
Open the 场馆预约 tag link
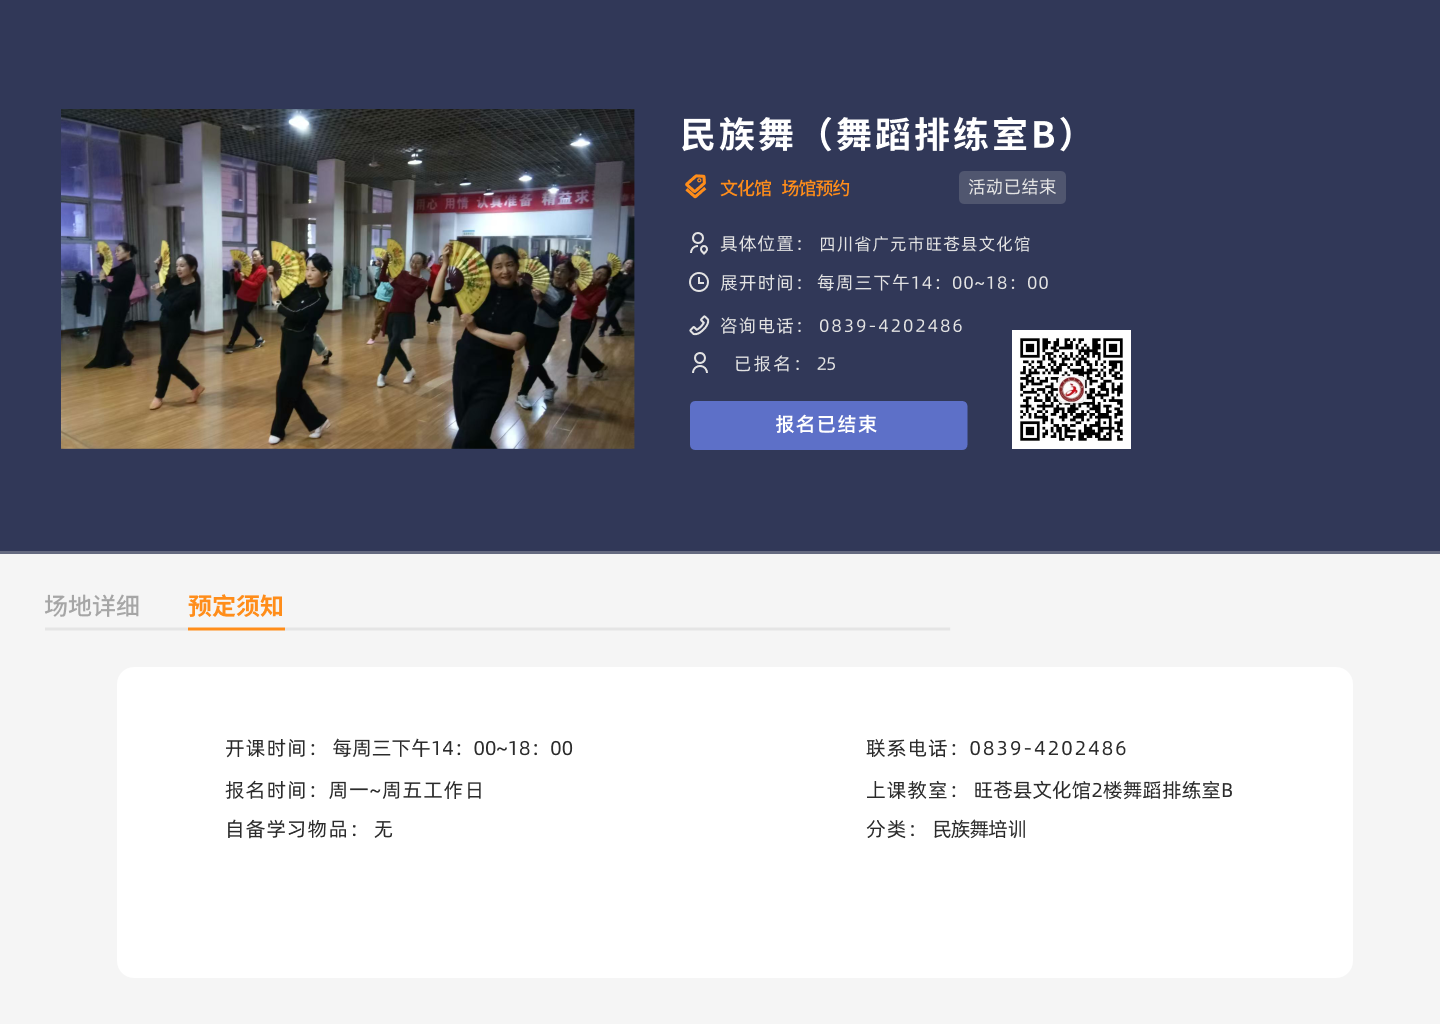[x=815, y=188]
